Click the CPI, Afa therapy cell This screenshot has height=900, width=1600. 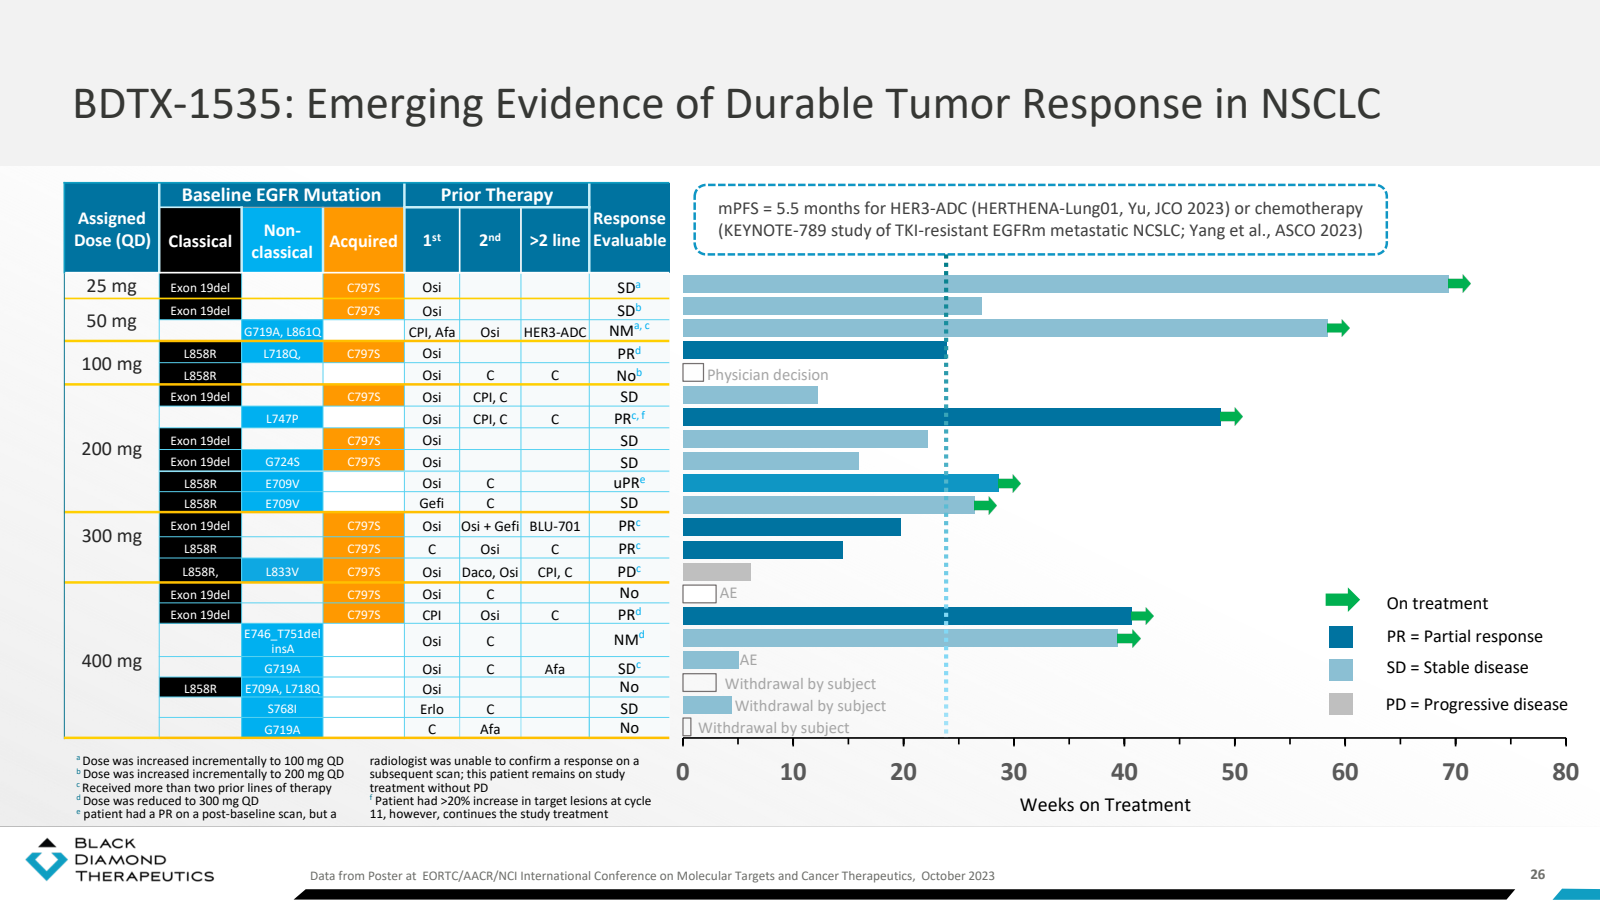click(x=432, y=332)
